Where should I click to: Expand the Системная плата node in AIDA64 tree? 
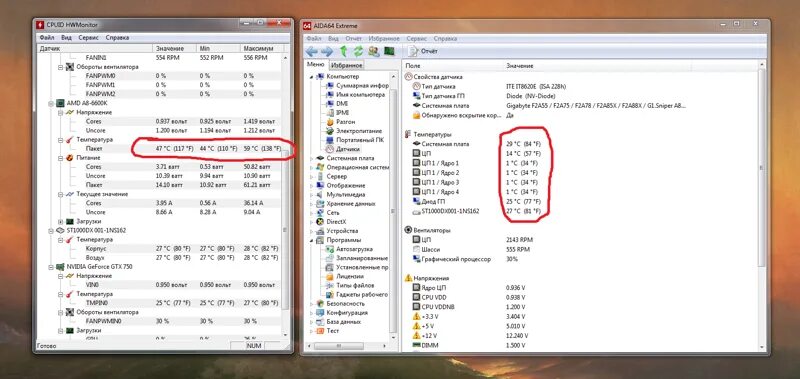click(x=313, y=158)
